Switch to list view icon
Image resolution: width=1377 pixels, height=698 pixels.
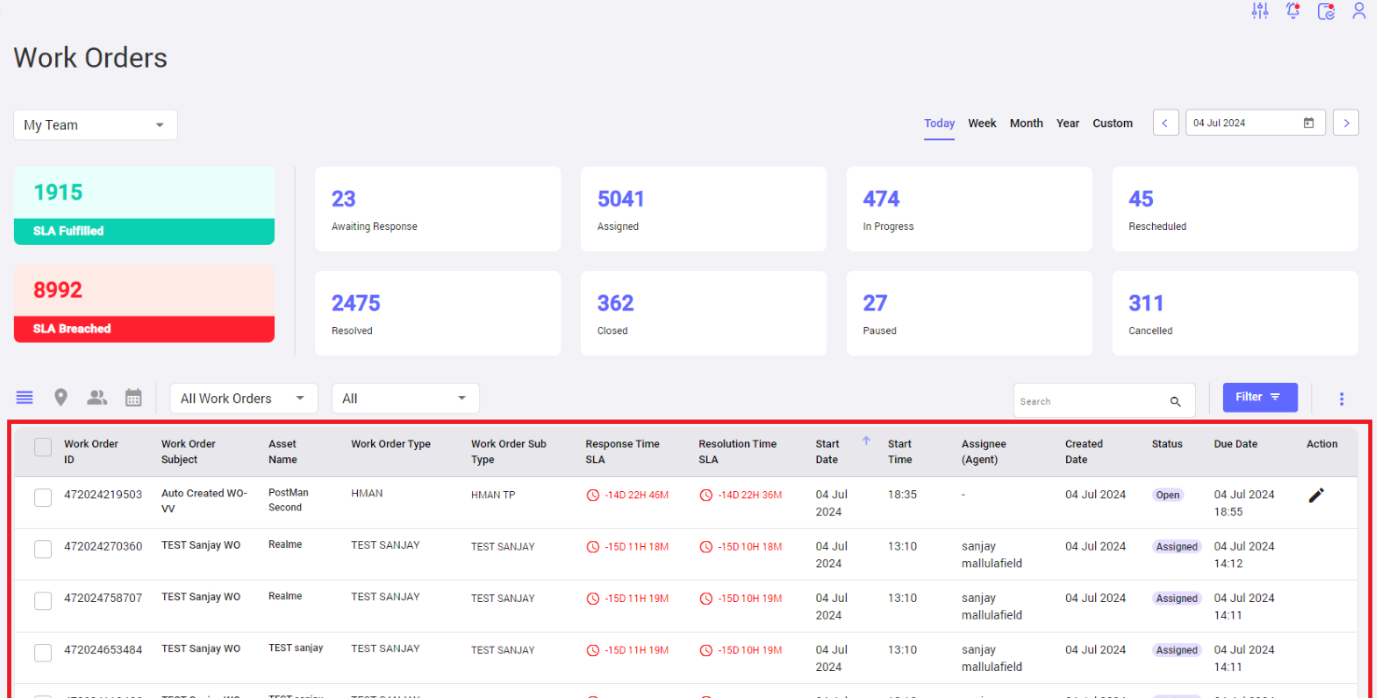click(x=25, y=398)
